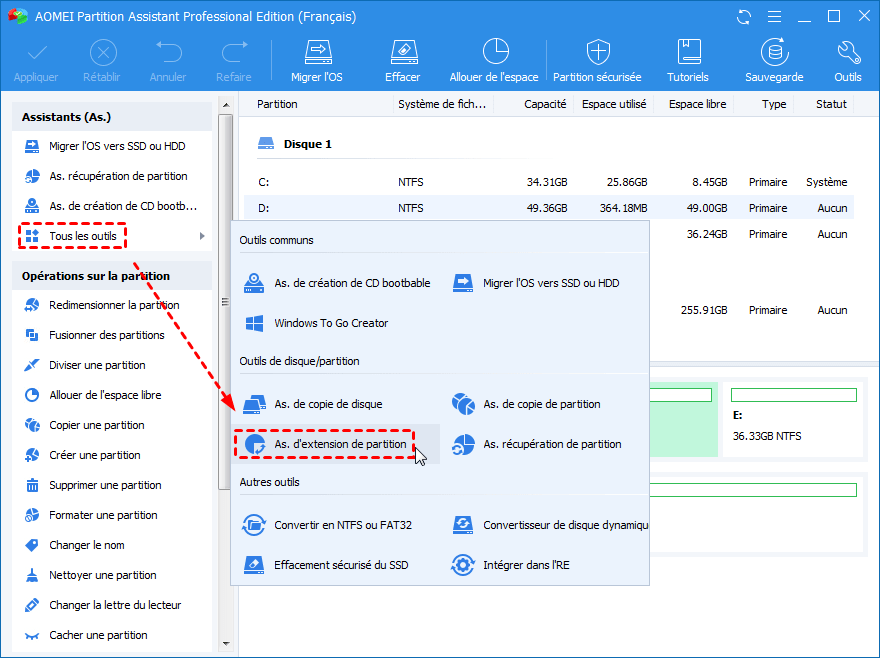The height and width of the screenshot is (658, 880).
Task: Click the Espace libre column header
Action: point(697,104)
